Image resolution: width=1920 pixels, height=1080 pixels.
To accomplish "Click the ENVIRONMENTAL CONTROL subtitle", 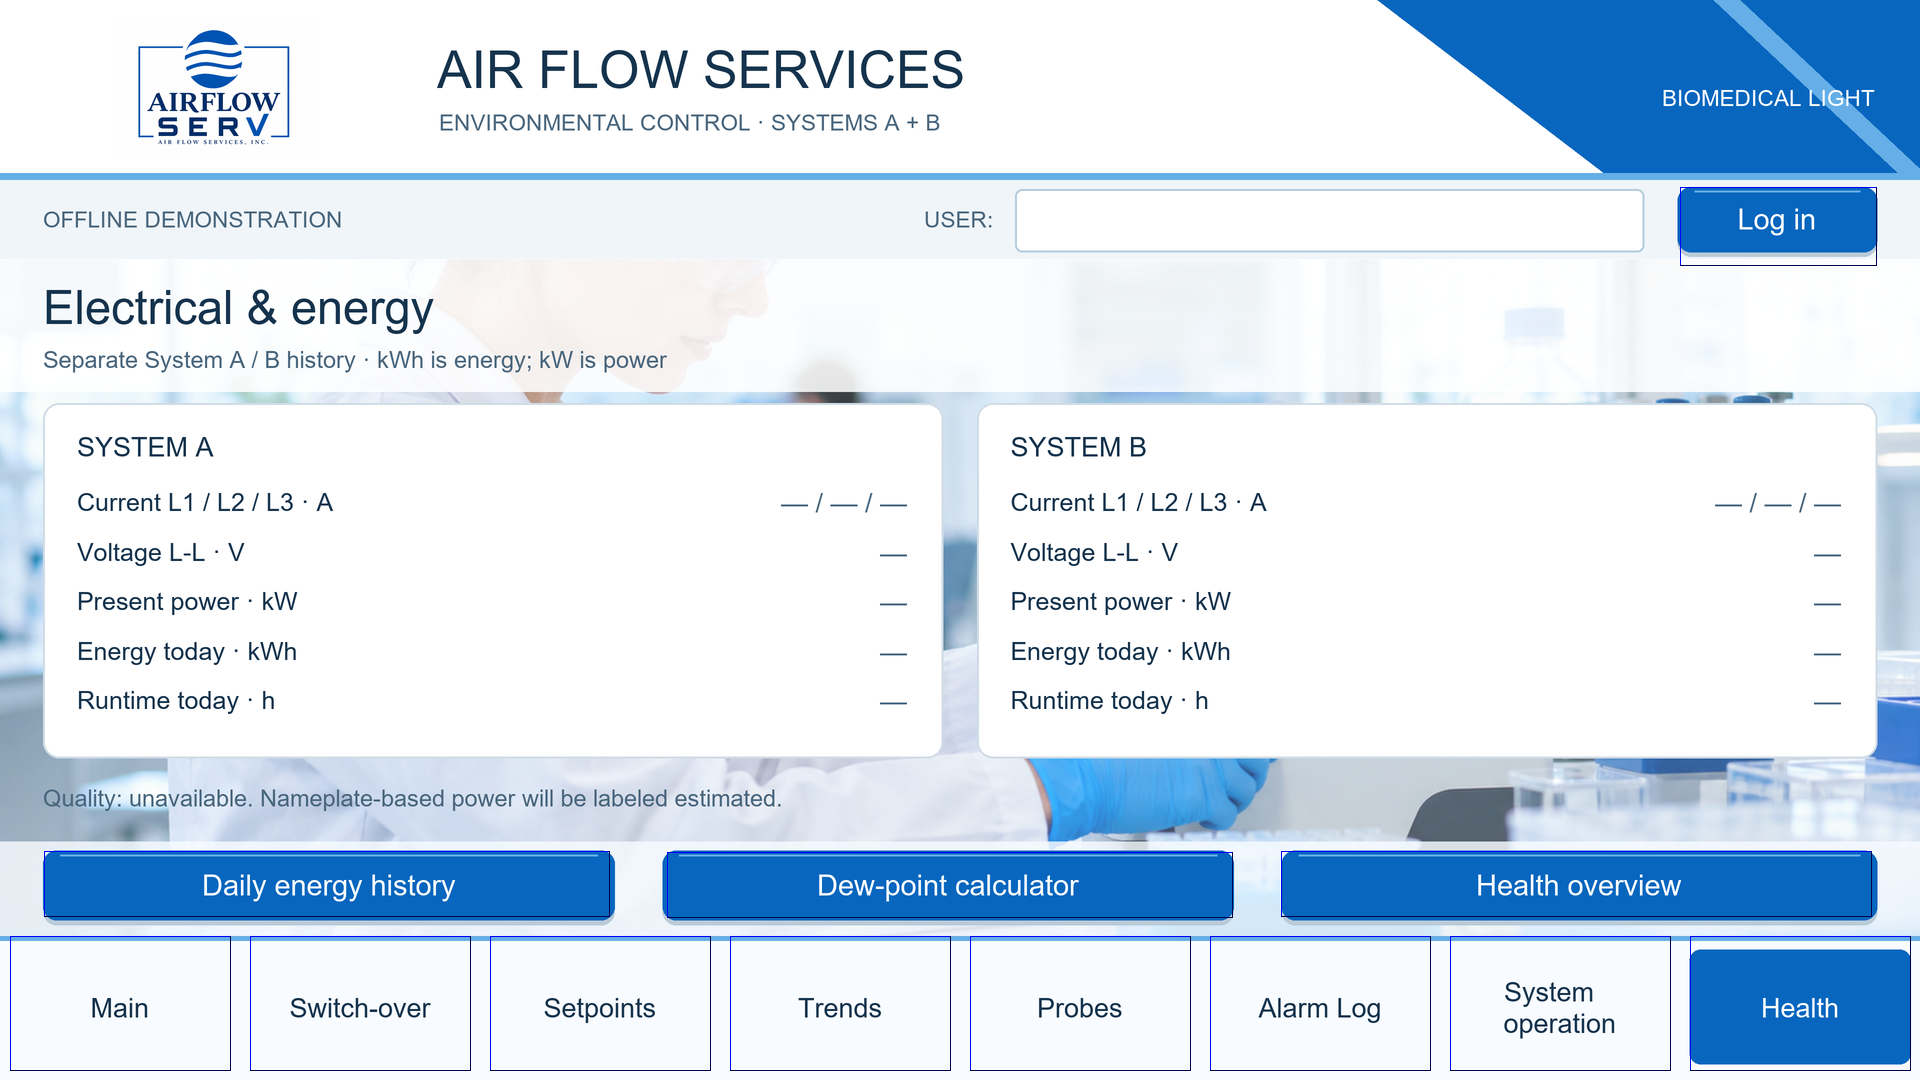I will 689,123.
